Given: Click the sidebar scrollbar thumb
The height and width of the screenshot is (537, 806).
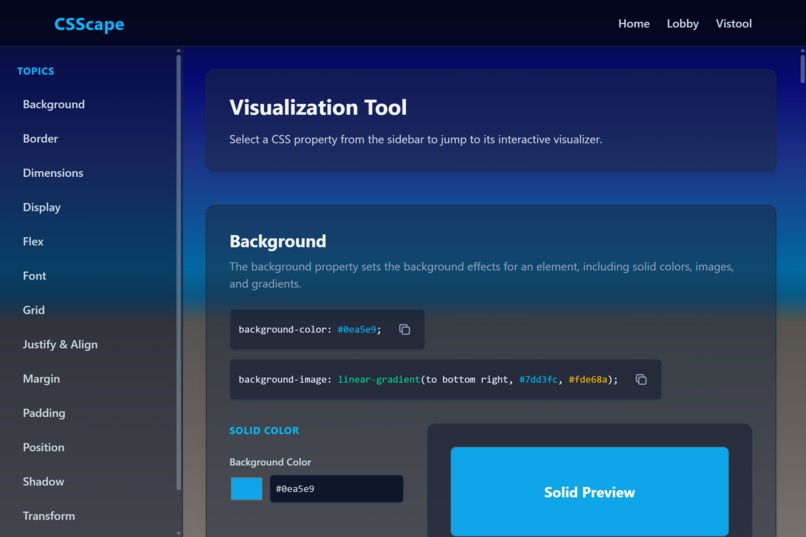Looking at the screenshot, I should (x=179, y=272).
